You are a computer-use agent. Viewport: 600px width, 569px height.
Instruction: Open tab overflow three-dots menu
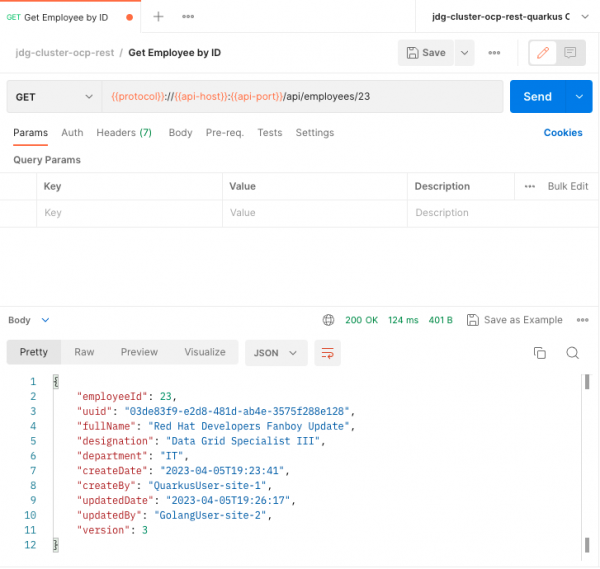coord(188,17)
